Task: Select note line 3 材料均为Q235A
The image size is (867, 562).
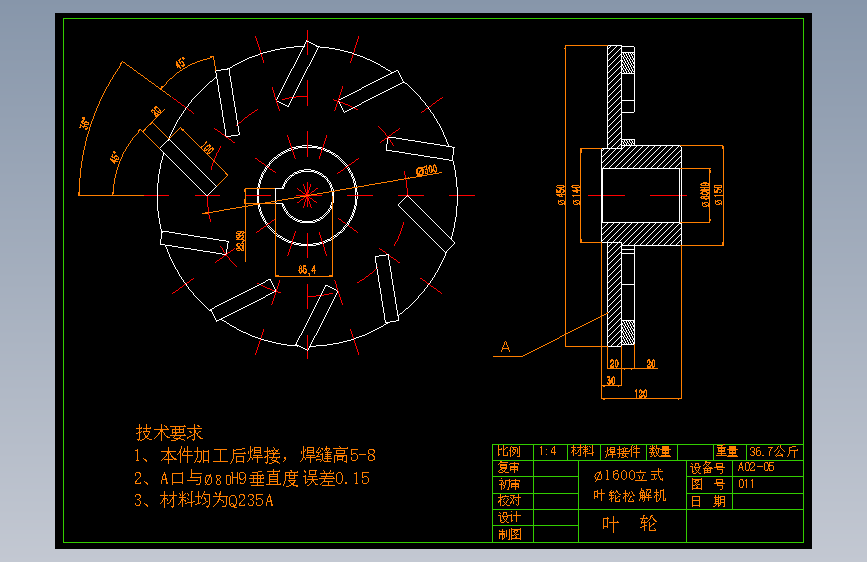Action: pyautogui.click(x=203, y=501)
